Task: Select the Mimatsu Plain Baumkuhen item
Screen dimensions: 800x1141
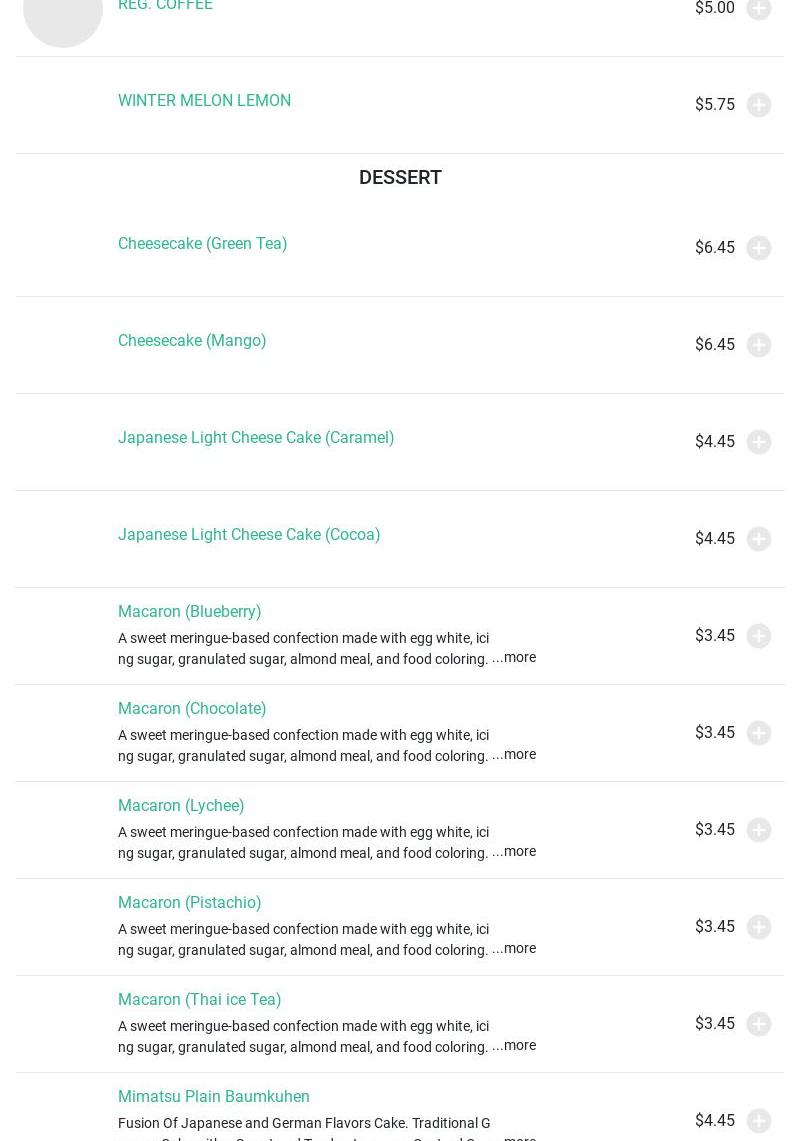Action: pos(213,1096)
